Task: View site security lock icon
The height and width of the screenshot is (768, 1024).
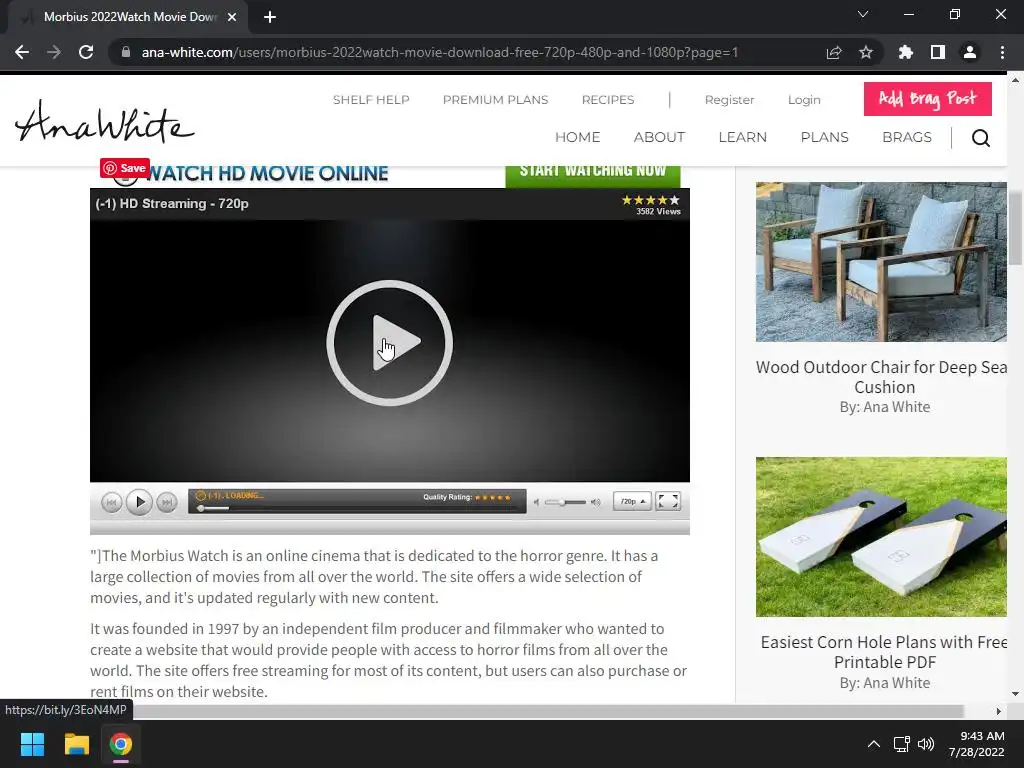Action: click(x=126, y=52)
